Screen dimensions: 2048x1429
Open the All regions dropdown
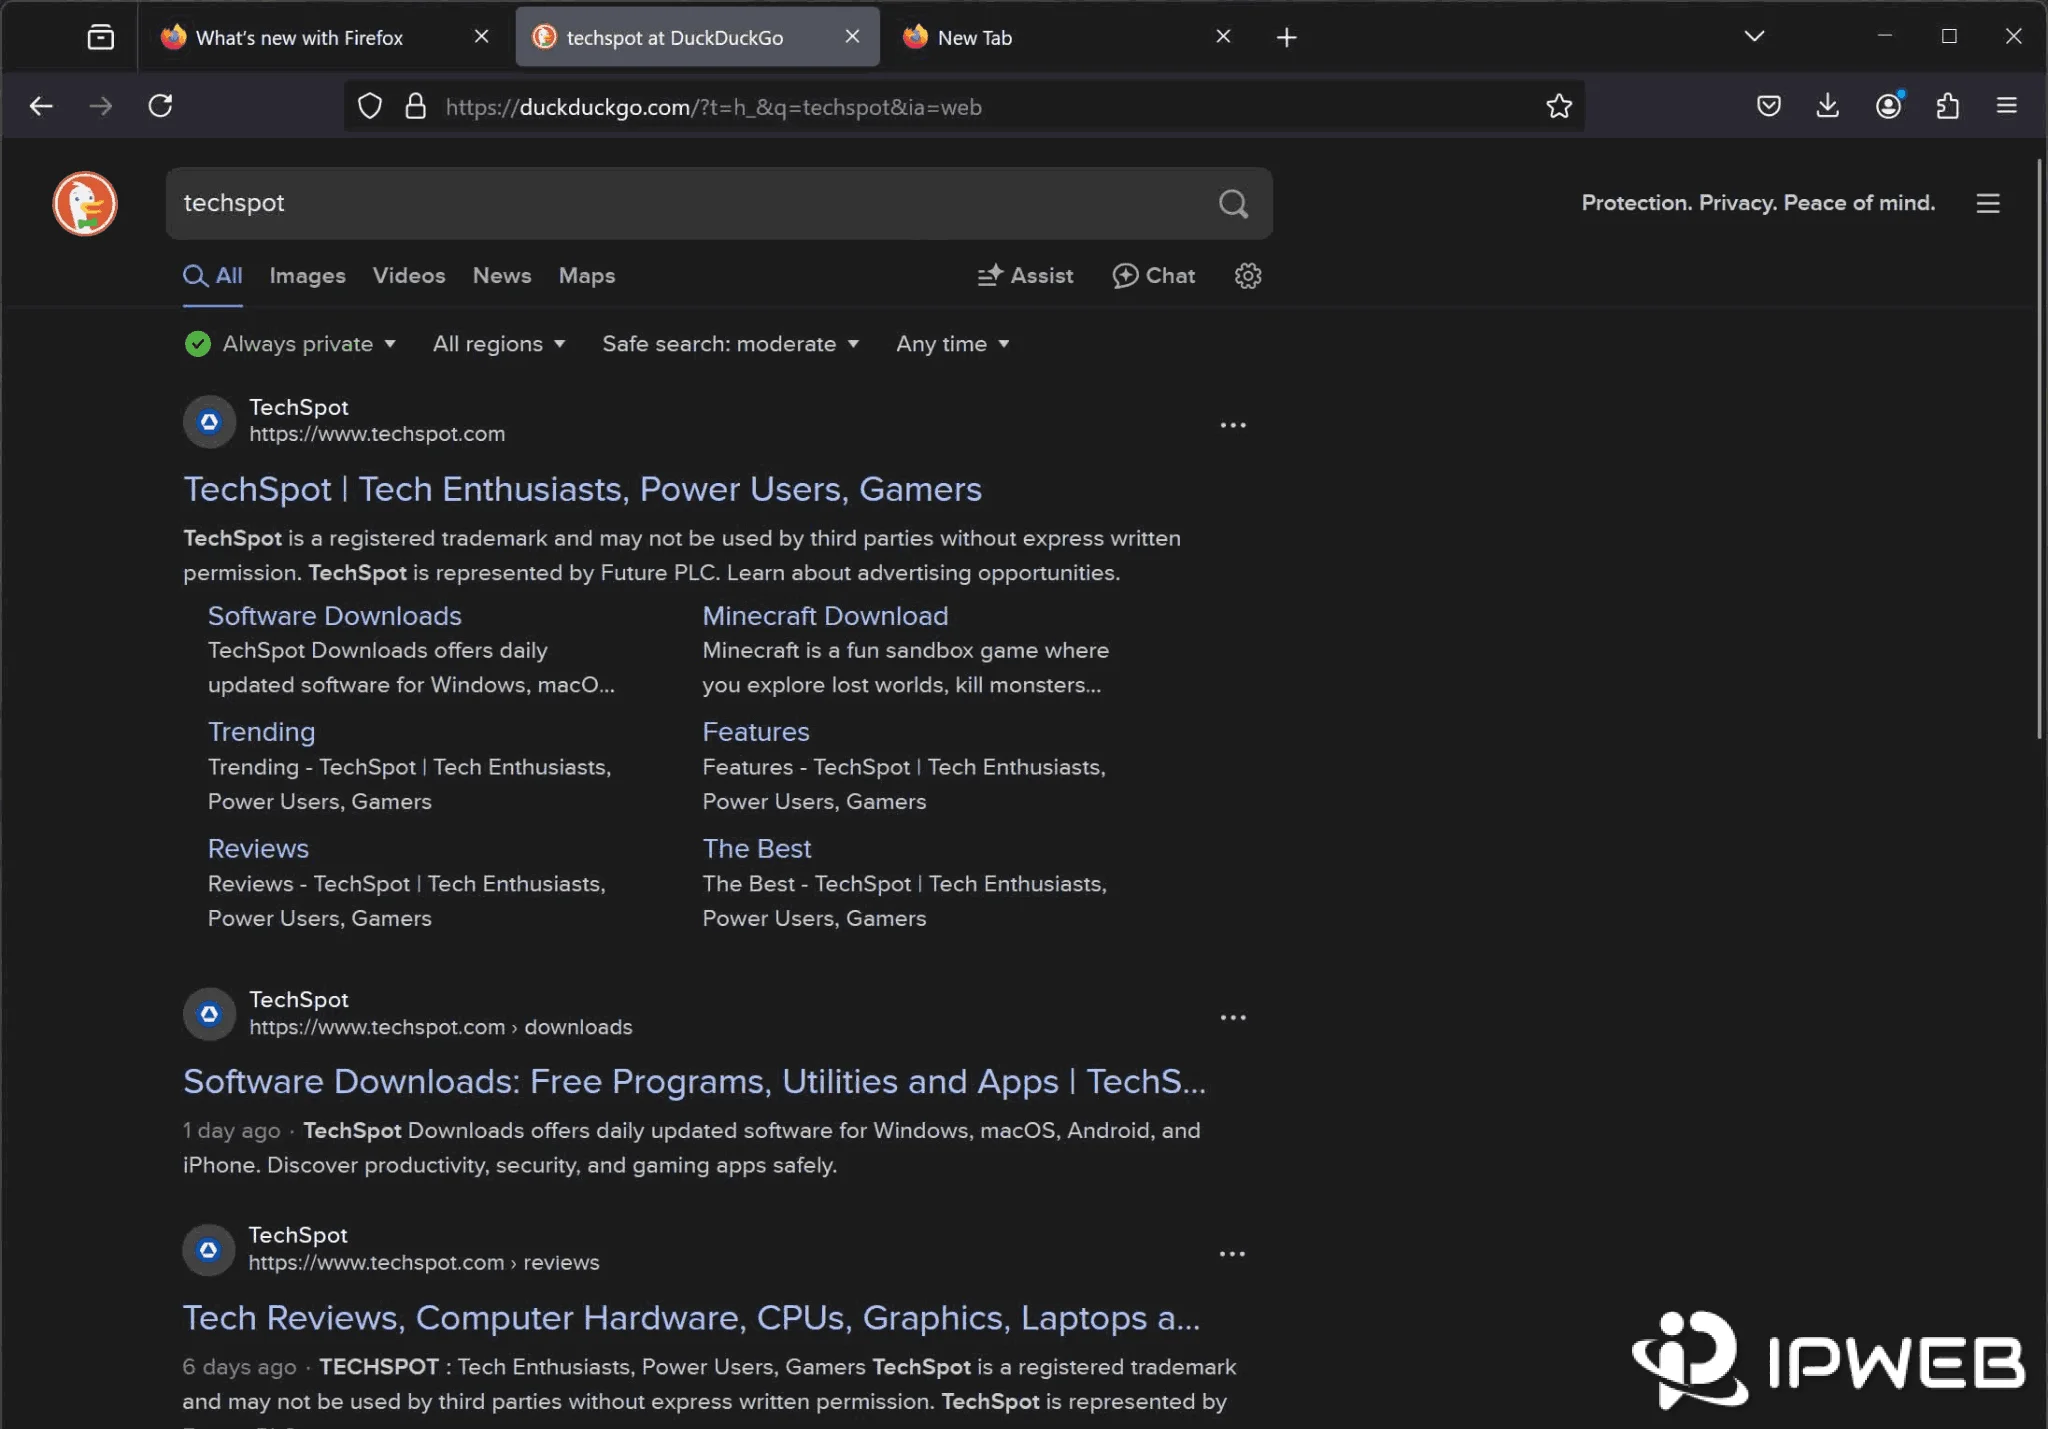point(499,344)
